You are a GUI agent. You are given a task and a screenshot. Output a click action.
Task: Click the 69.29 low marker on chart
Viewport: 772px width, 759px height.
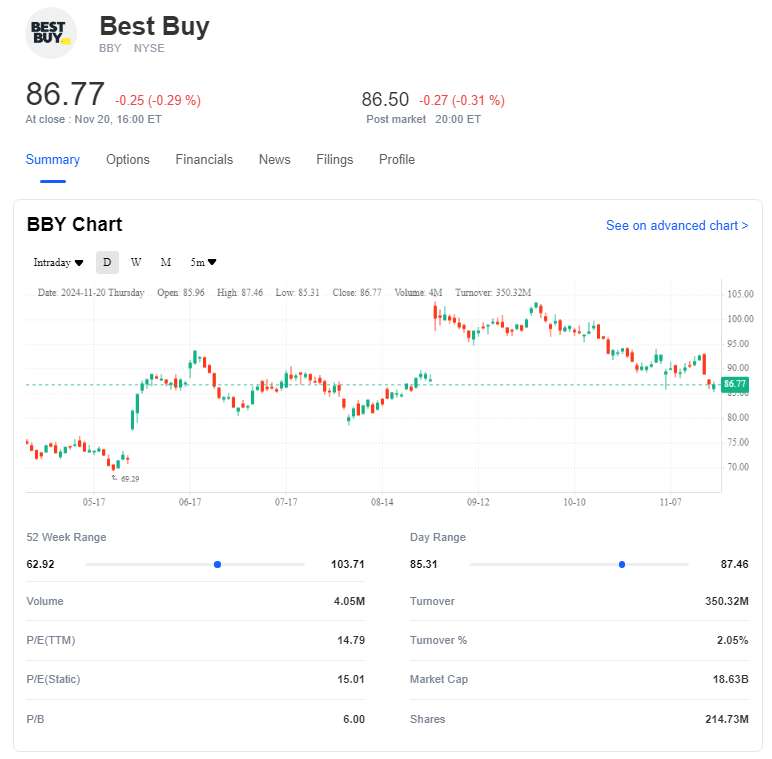[x=129, y=479]
